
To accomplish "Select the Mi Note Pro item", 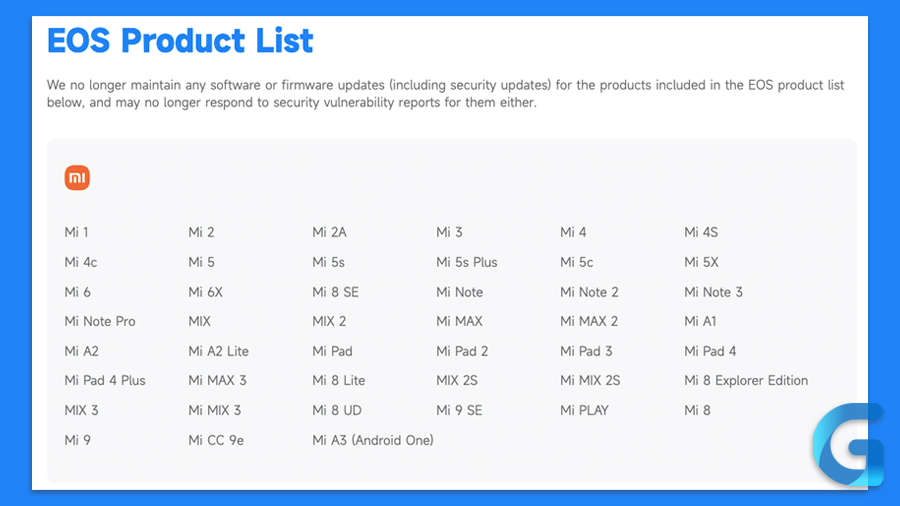I will [100, 321].
